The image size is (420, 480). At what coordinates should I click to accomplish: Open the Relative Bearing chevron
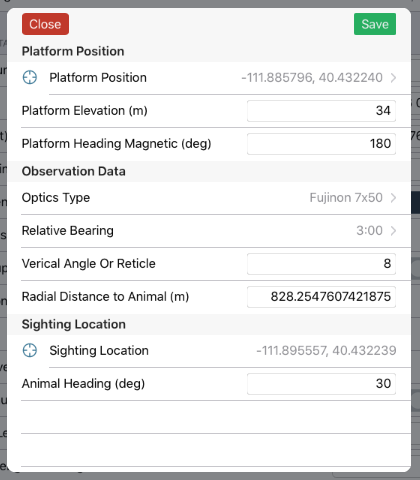click(x=393, y=231)
